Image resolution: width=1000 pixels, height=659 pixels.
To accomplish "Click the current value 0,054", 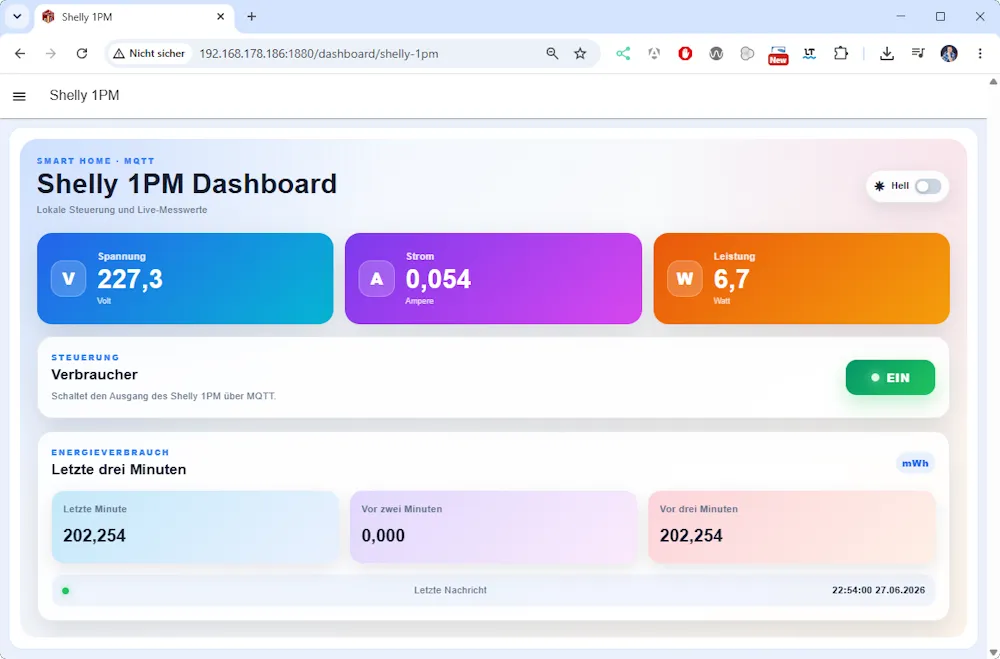I will (438, 279).
